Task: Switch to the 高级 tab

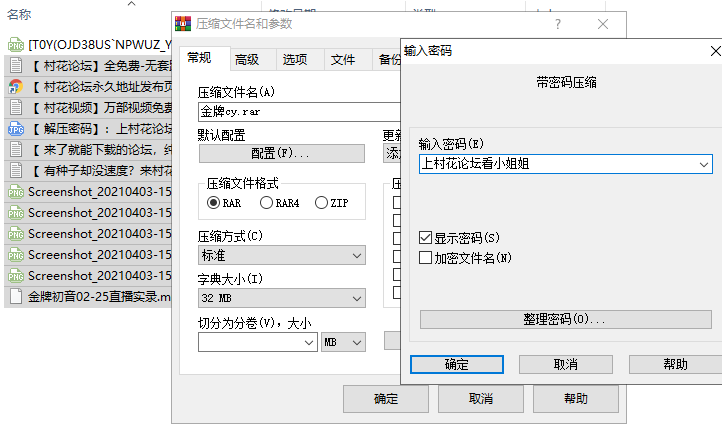Action: point(247,60)
